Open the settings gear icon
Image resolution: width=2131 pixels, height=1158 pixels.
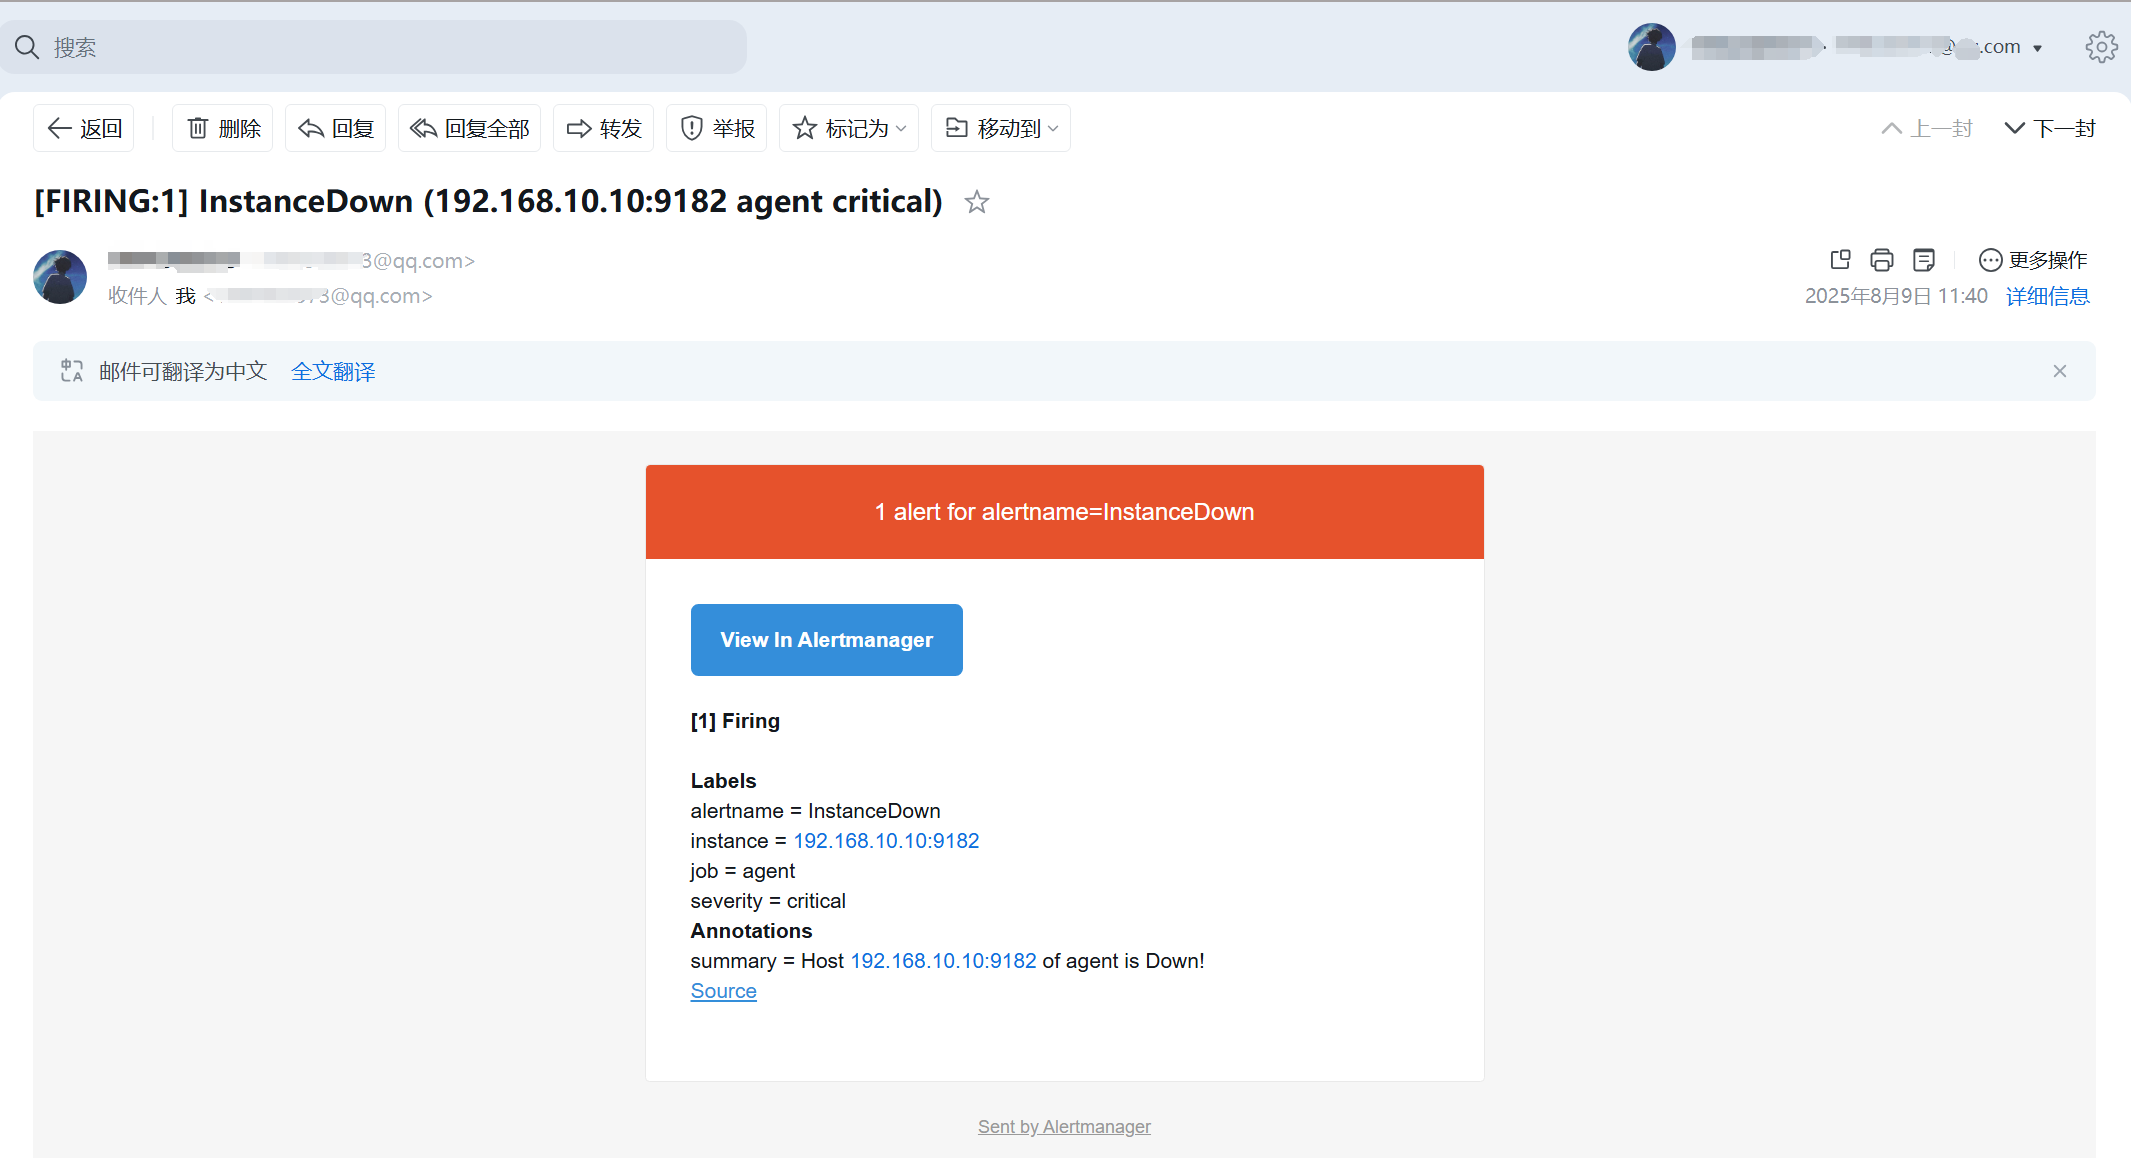click(2101, 47)
